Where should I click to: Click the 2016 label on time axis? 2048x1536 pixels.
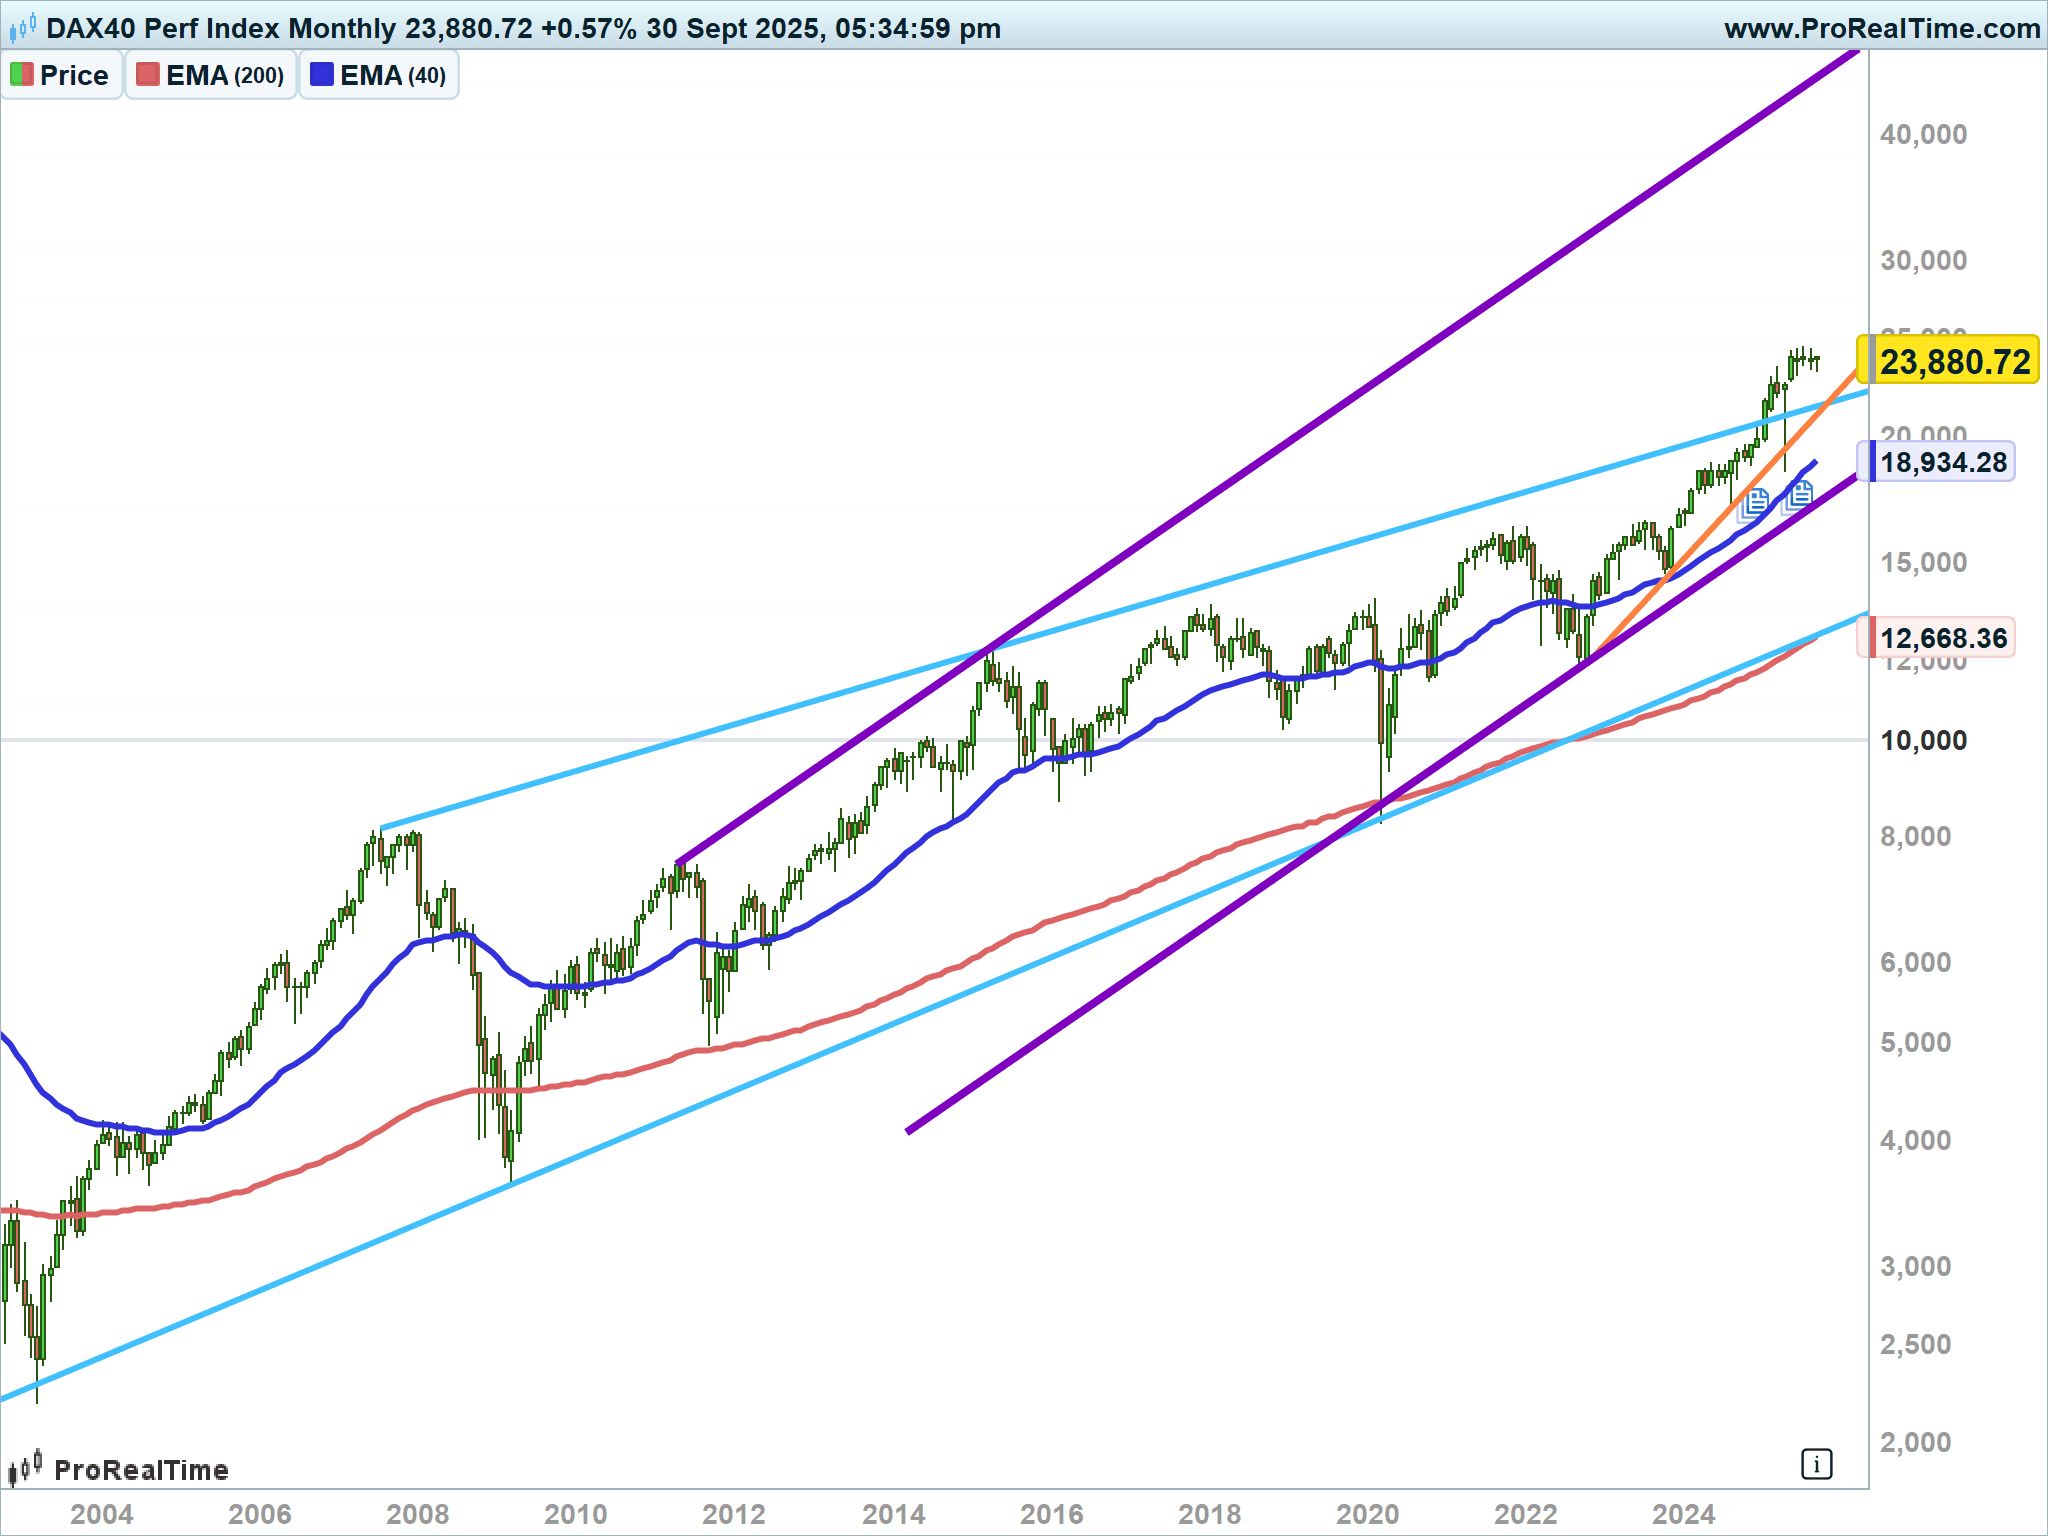(x=1051, y=1514)
